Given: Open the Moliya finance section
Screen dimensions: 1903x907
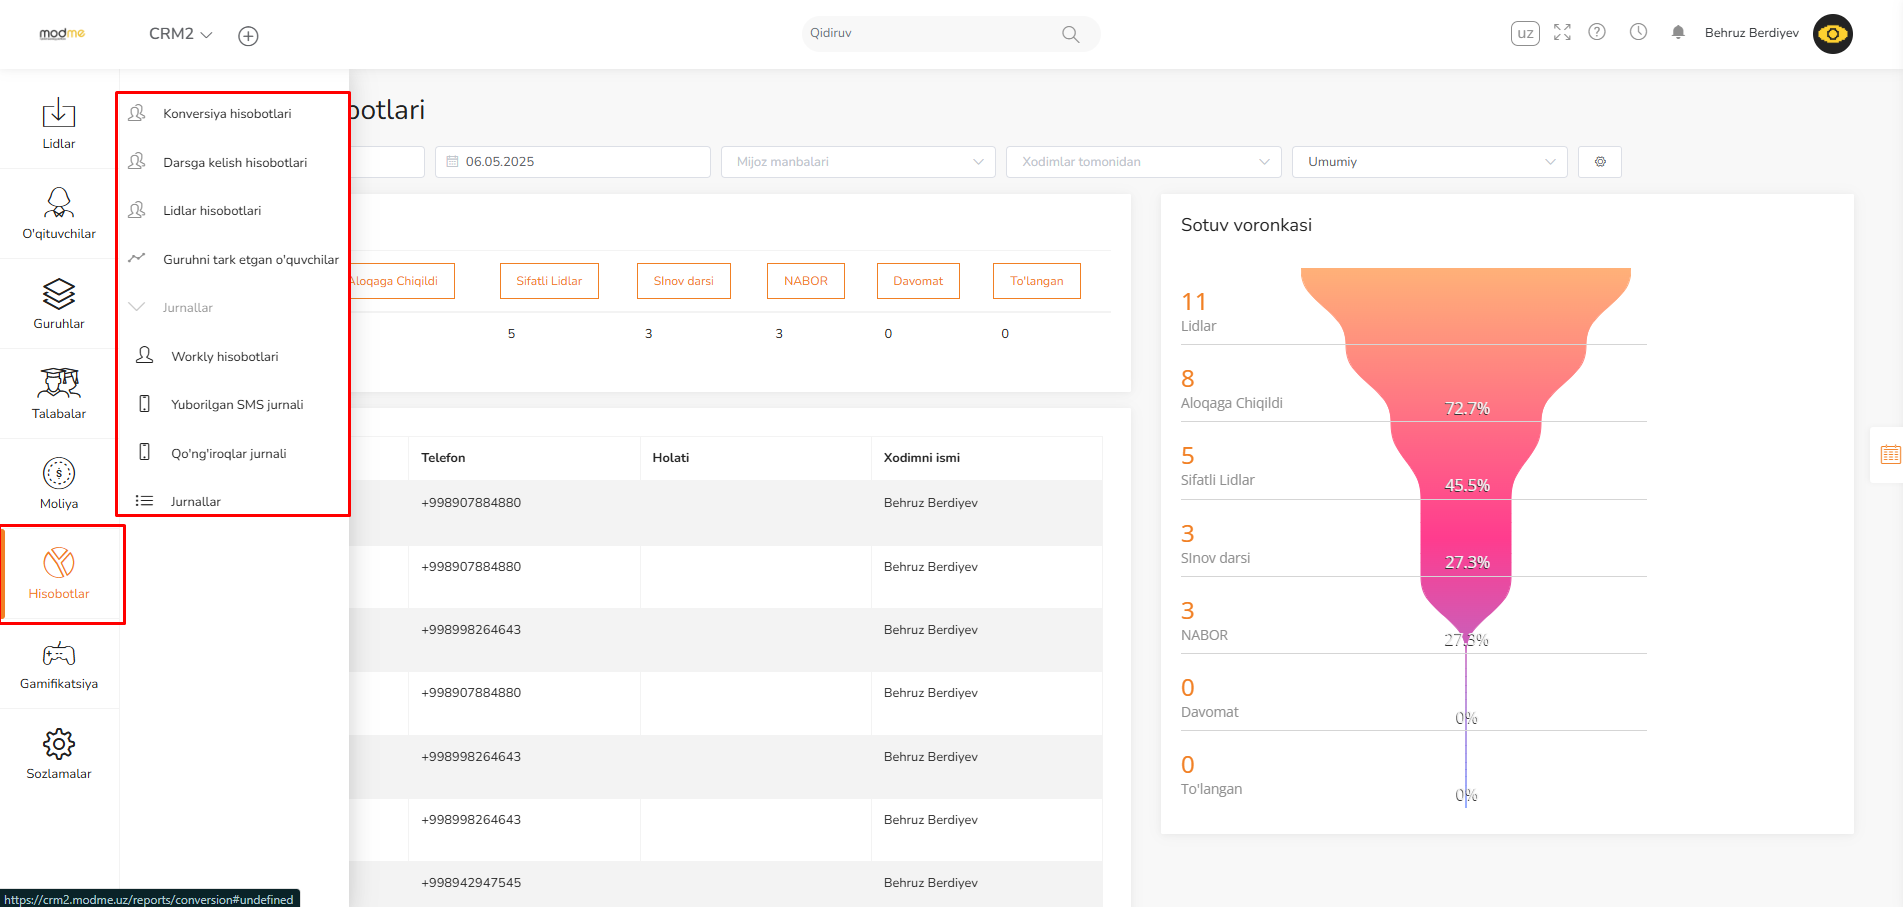Looking at the screenshot, I should click(59, 484).
